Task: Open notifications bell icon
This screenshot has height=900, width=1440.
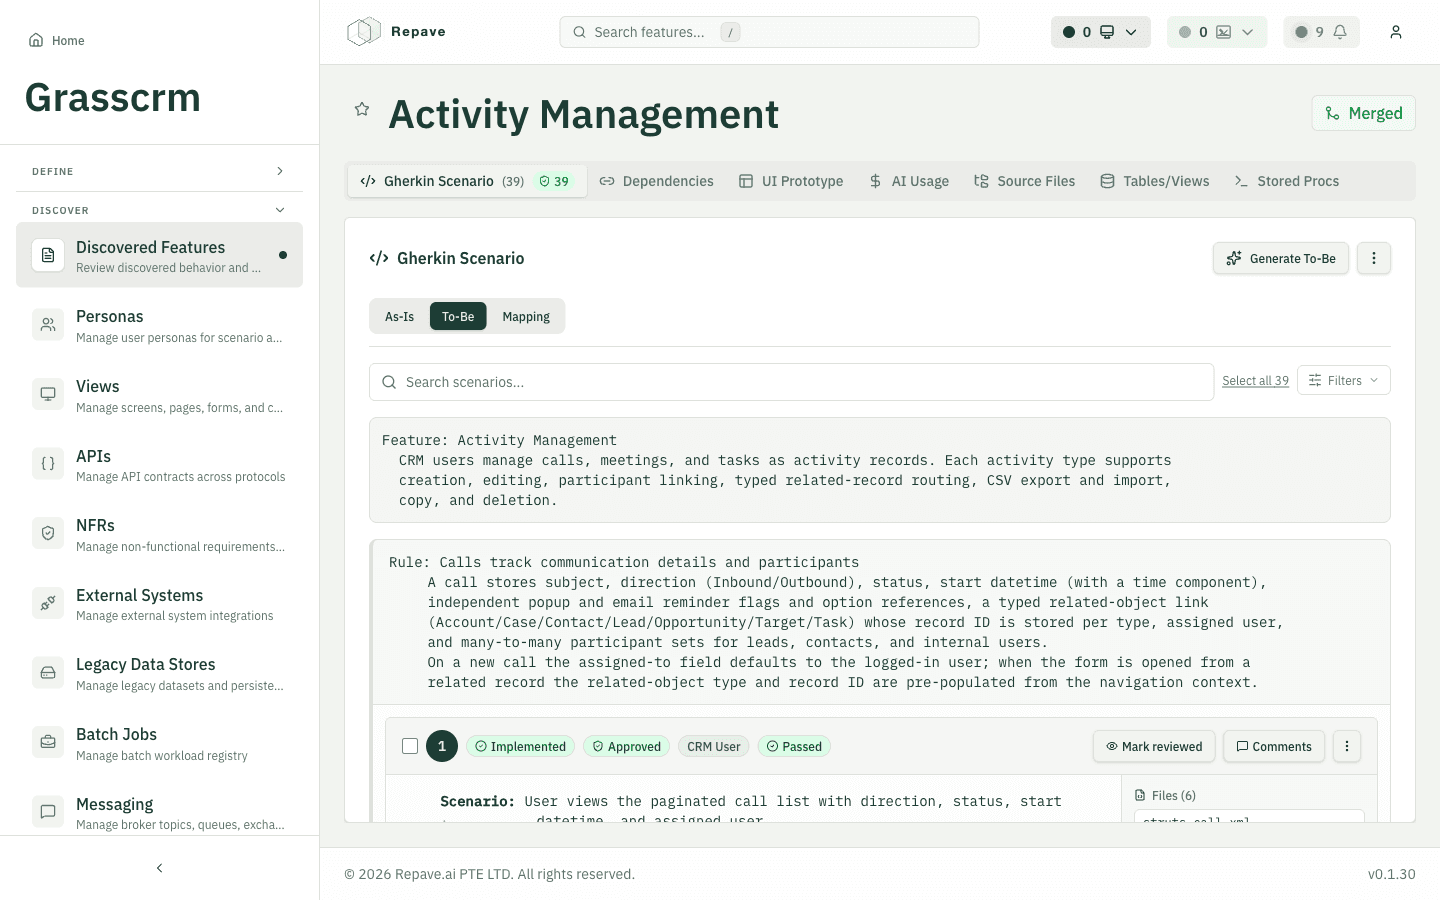Action: (1340, 32)
